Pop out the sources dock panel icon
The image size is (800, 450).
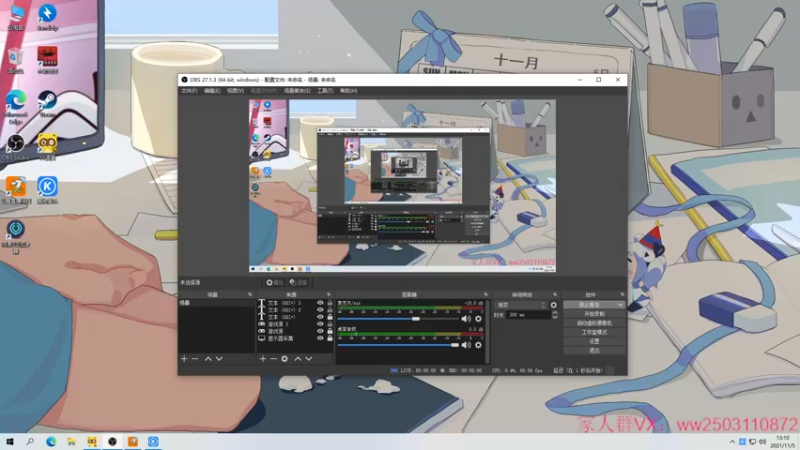coord(329,294)
